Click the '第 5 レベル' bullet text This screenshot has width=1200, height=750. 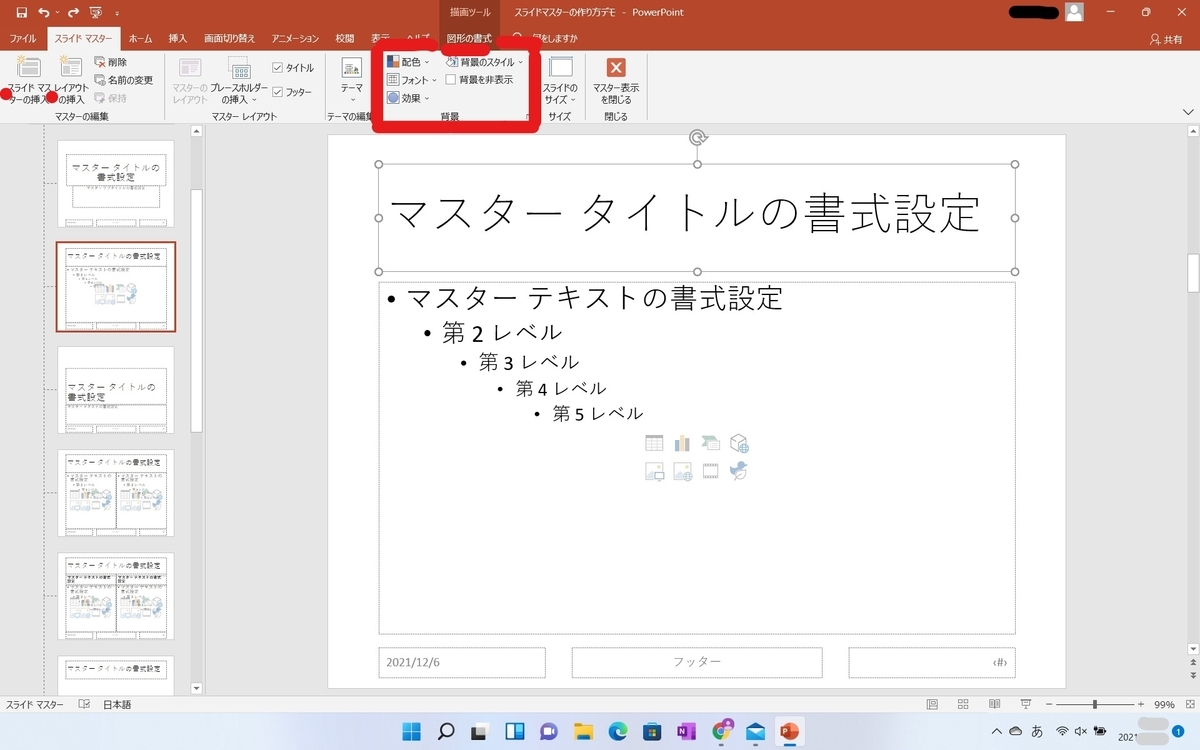tap(598, 413)
